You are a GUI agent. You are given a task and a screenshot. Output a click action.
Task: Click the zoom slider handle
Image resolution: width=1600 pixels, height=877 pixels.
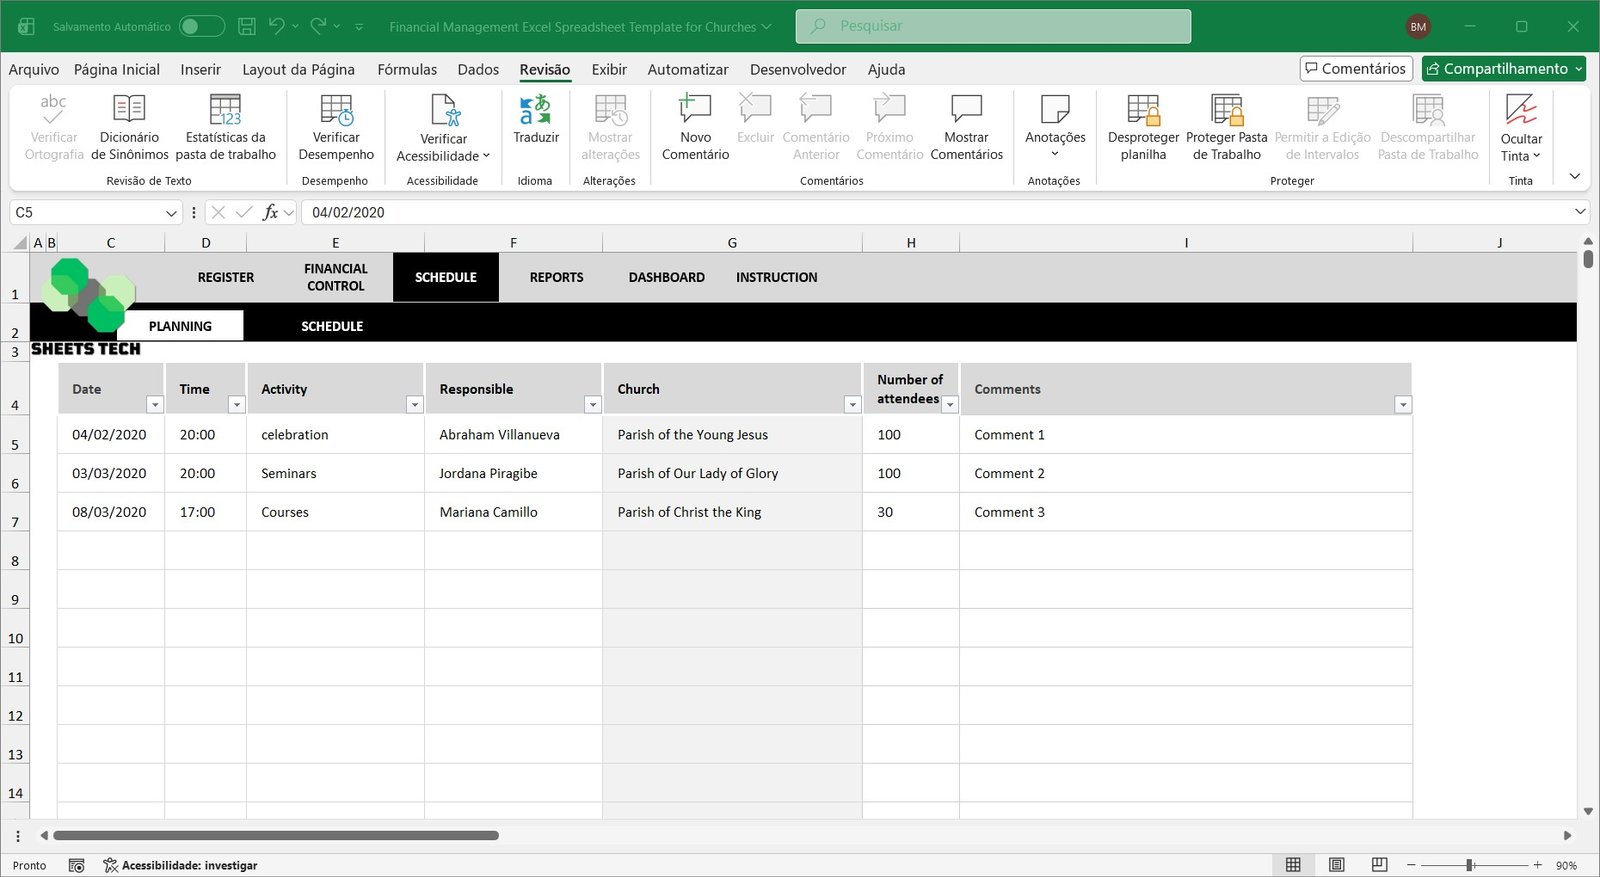(1470, 865)
